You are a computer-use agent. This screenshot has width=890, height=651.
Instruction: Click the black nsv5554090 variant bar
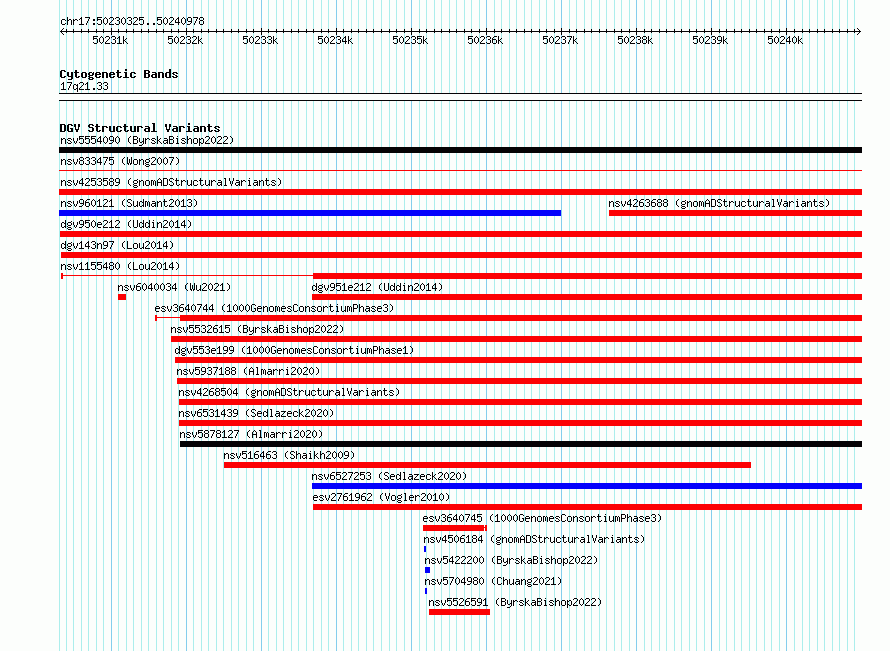tap(460, 150)
